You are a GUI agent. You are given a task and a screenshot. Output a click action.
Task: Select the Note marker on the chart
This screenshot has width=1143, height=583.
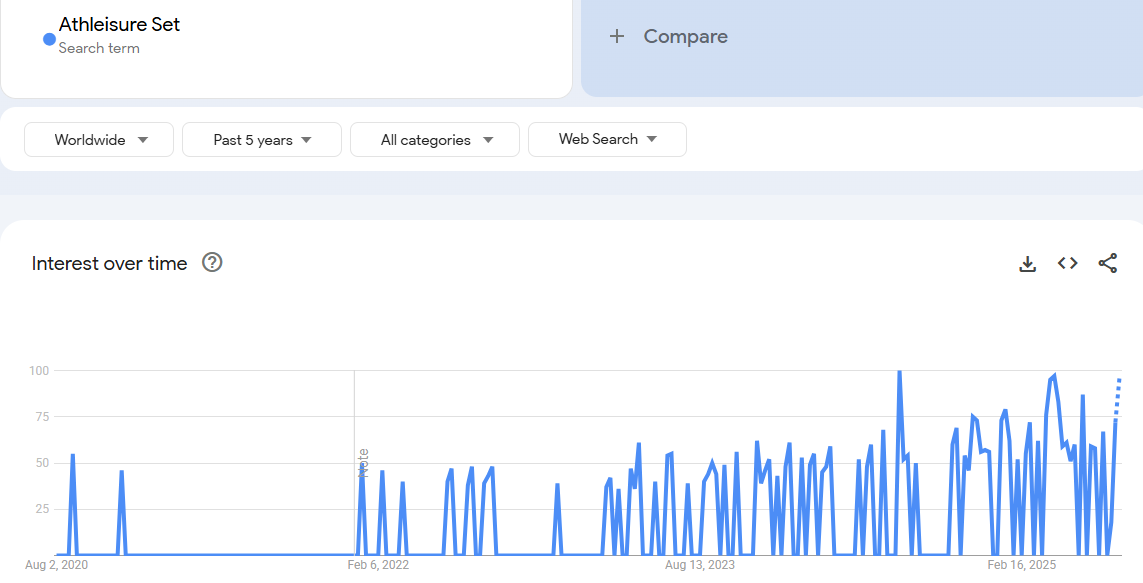[363, 462]
